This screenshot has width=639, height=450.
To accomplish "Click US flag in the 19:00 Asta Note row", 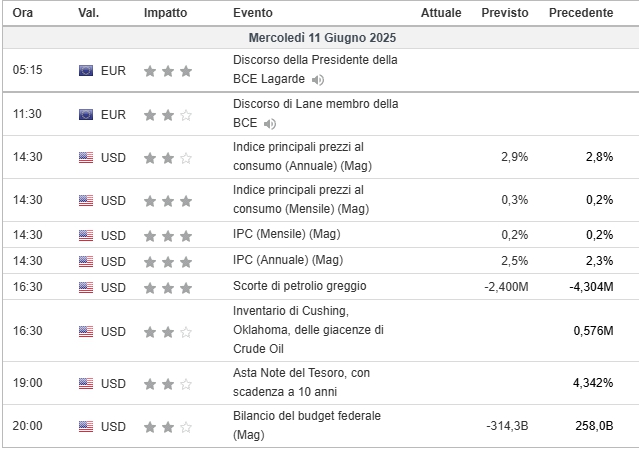I will pos(86,384).
